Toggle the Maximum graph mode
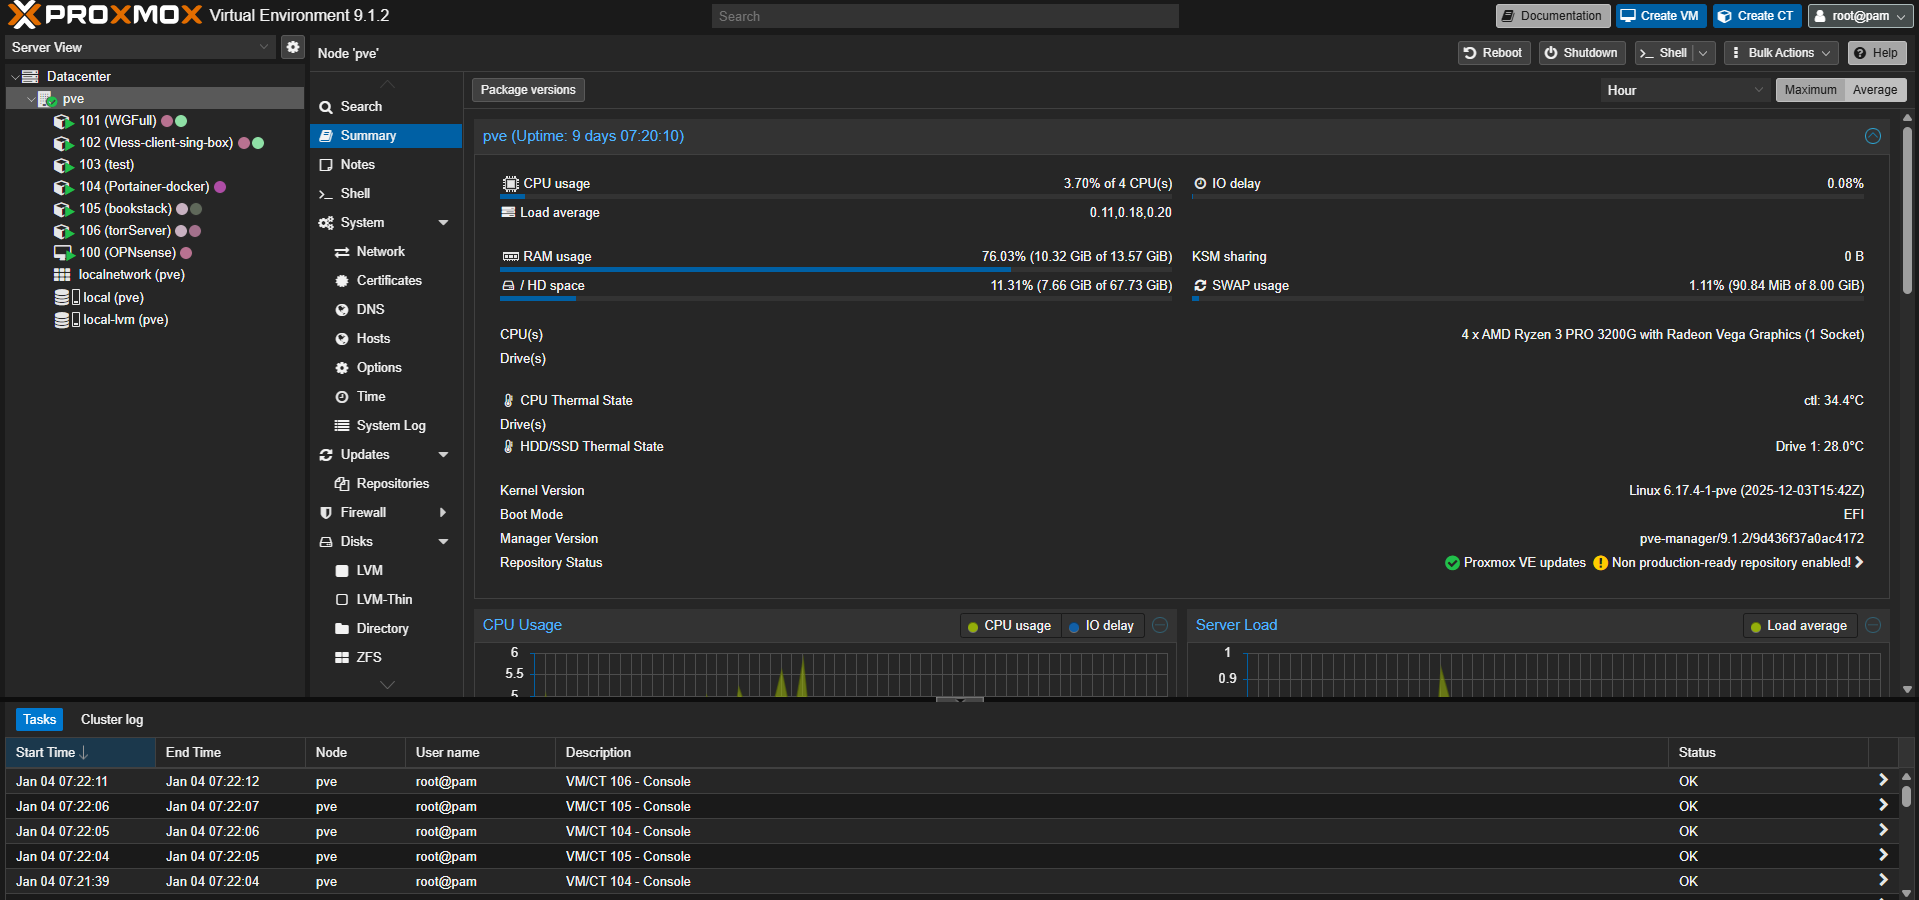 tap(1810, 90)
